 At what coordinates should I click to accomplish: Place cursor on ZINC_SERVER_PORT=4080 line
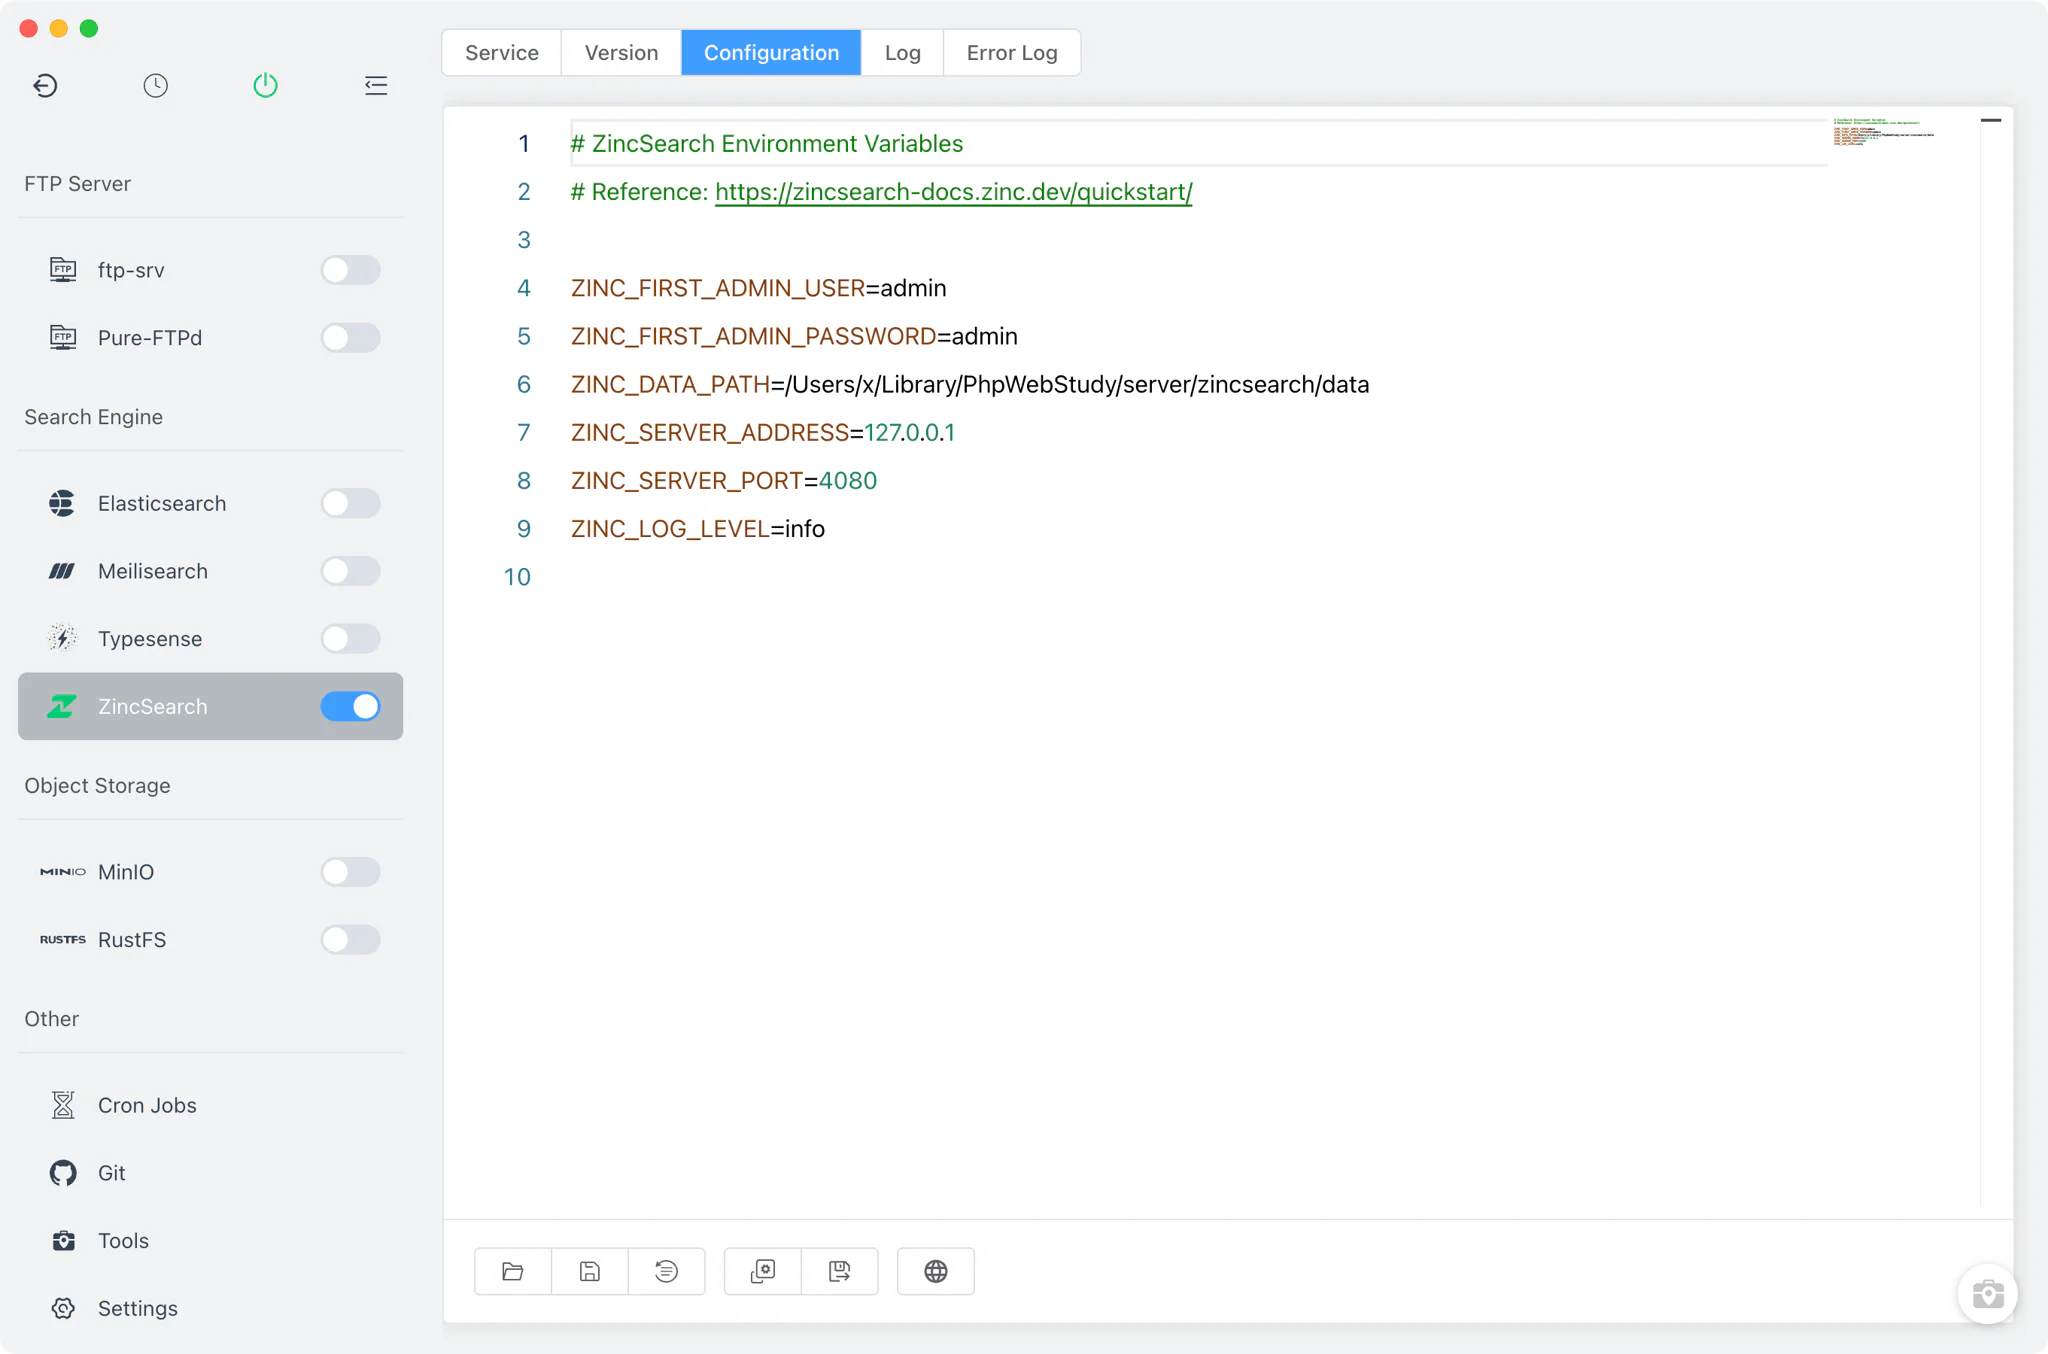[723, 480]
